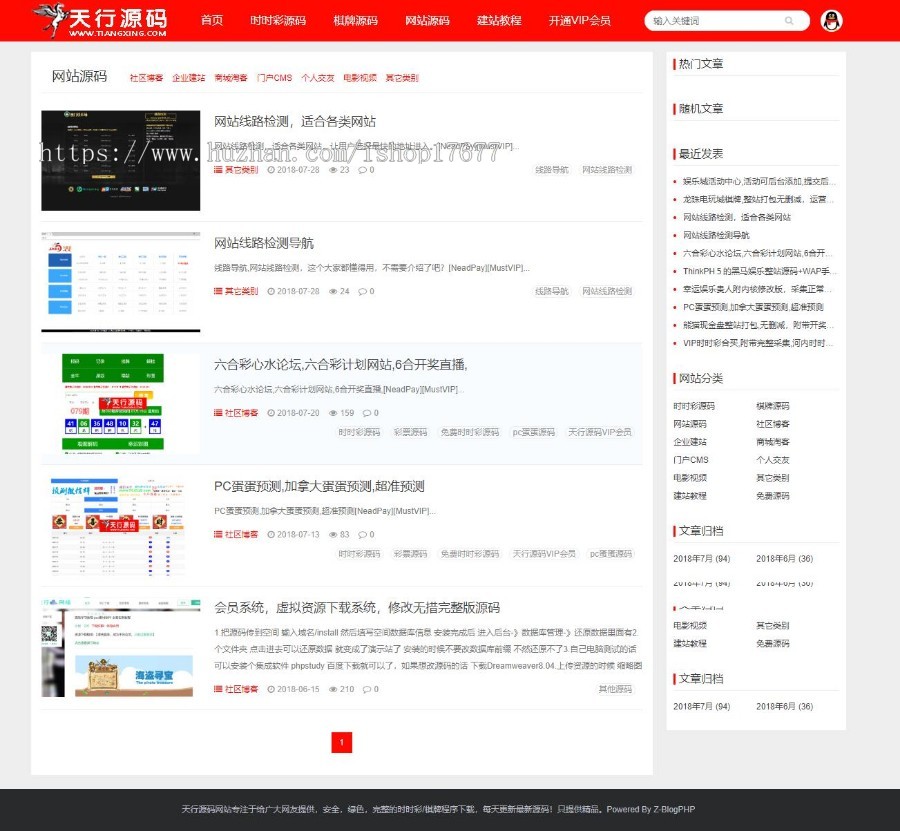
Task: Click sidebar category 社区博客
Action: [x=773, y=424]
